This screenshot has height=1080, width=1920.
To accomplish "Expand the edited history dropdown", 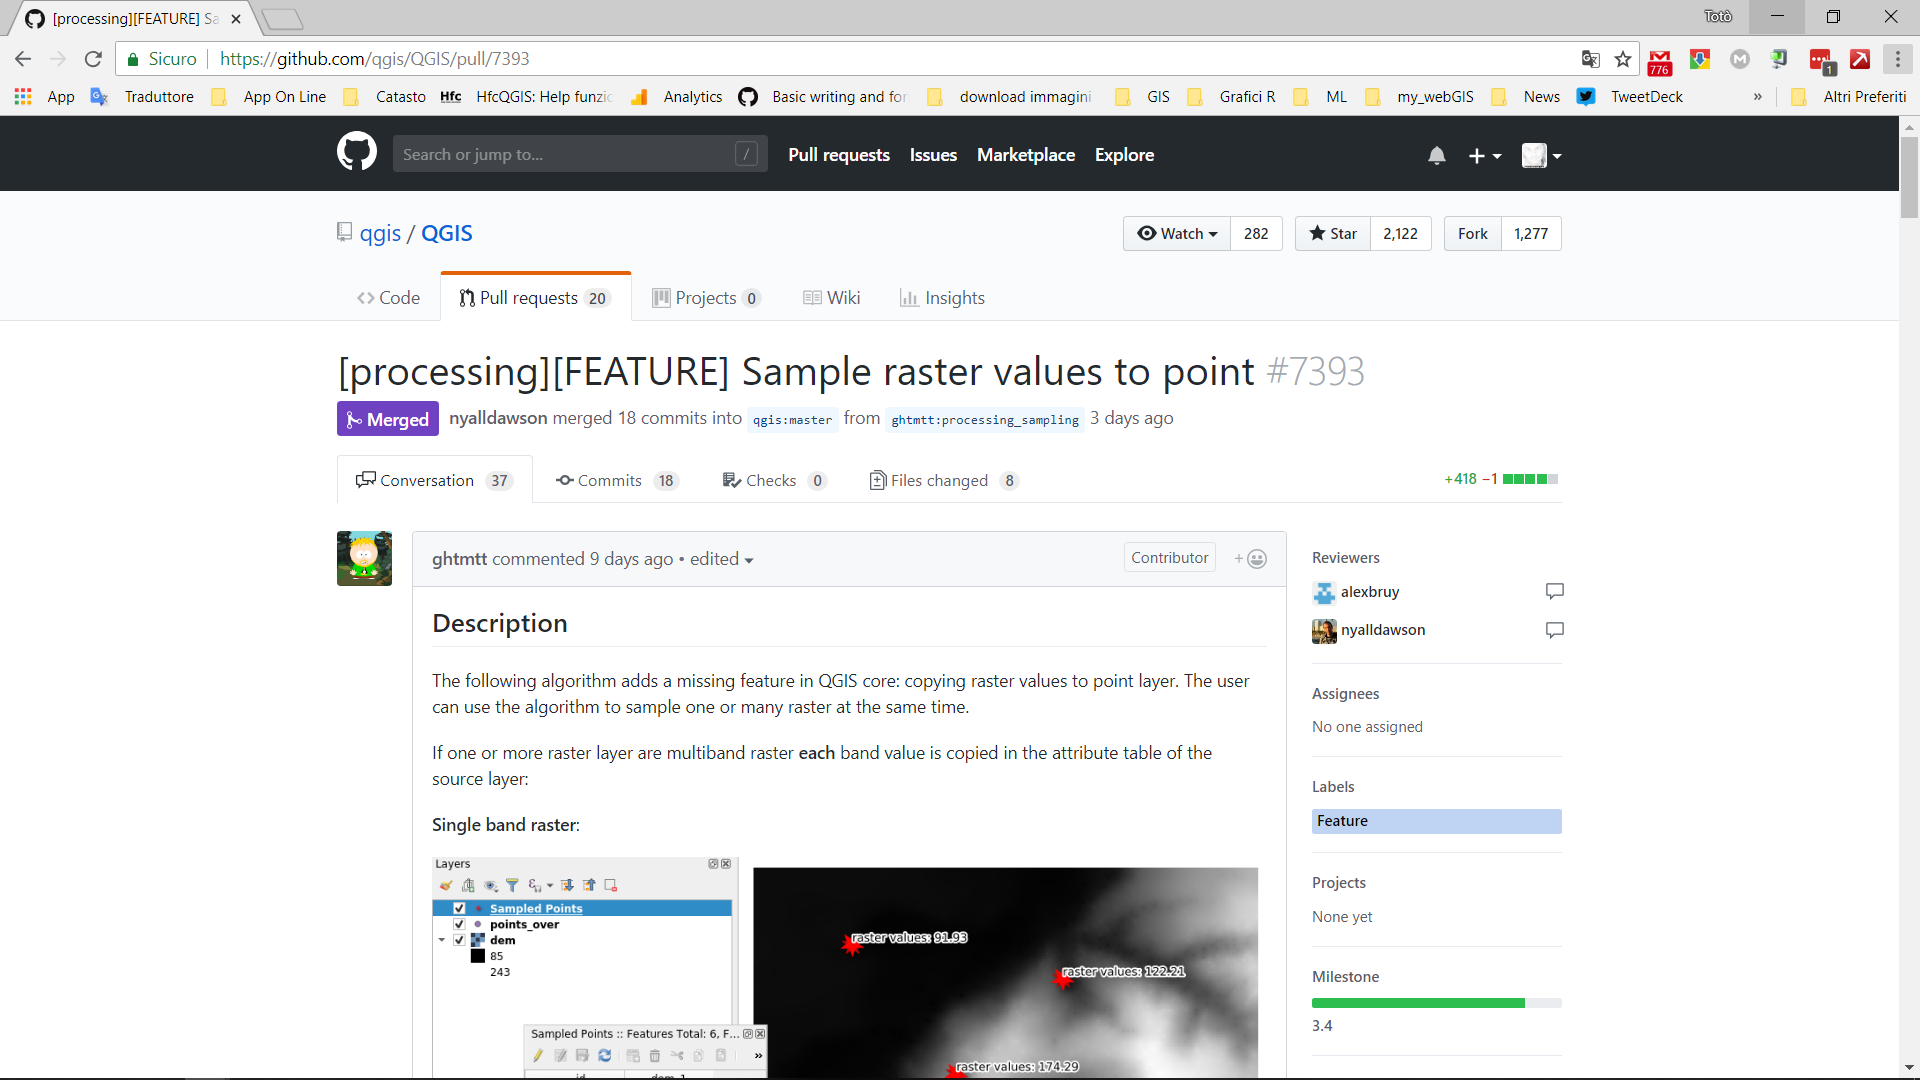I will [721, 559].
